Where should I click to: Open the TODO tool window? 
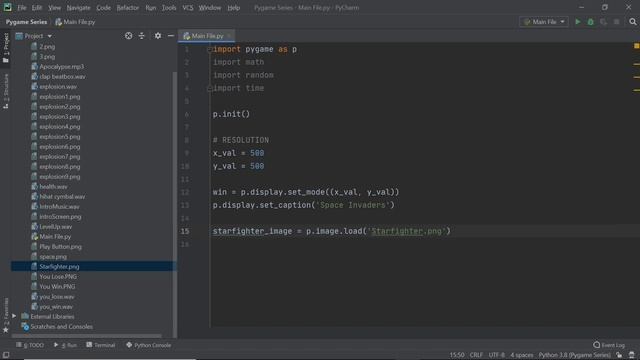pos(30,345)
